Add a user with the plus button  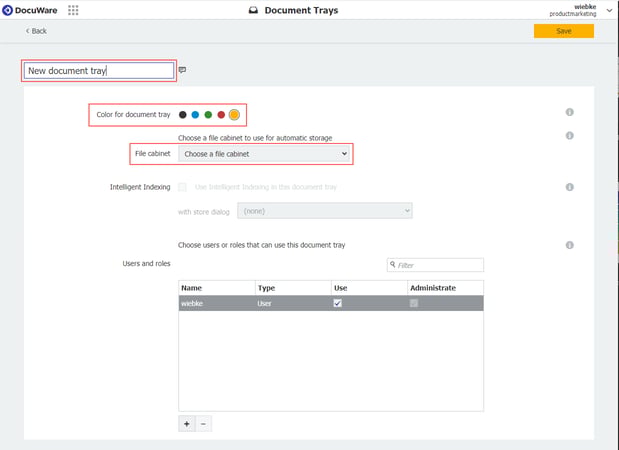186,424
